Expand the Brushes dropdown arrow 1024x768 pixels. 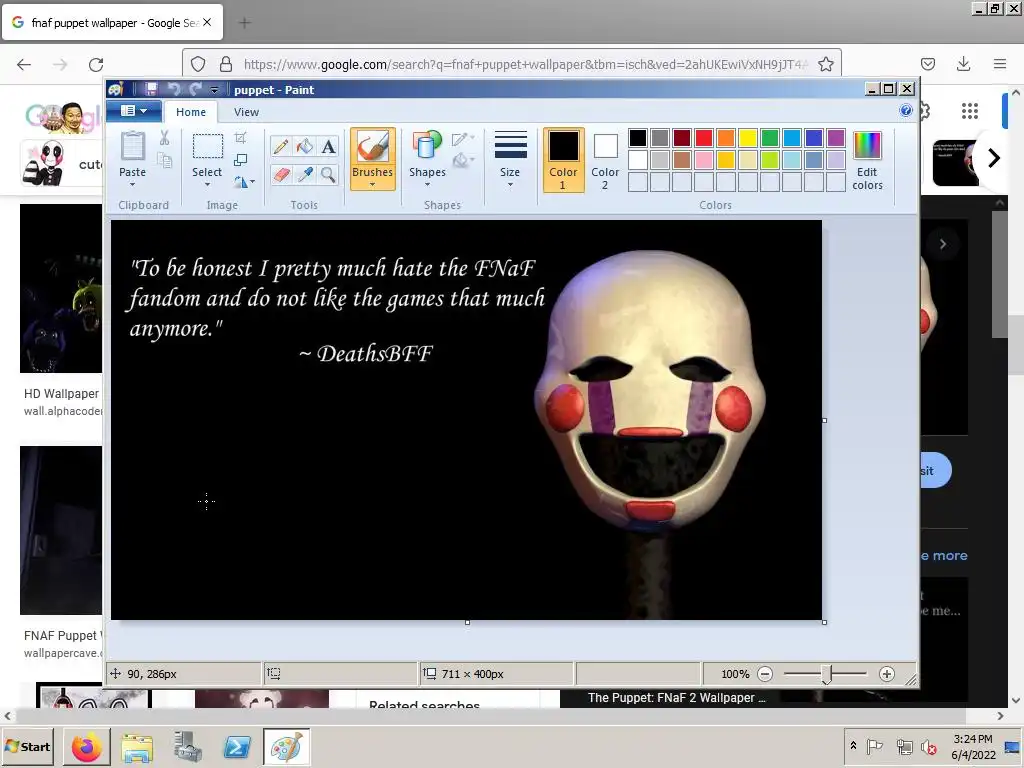[372, 185]
